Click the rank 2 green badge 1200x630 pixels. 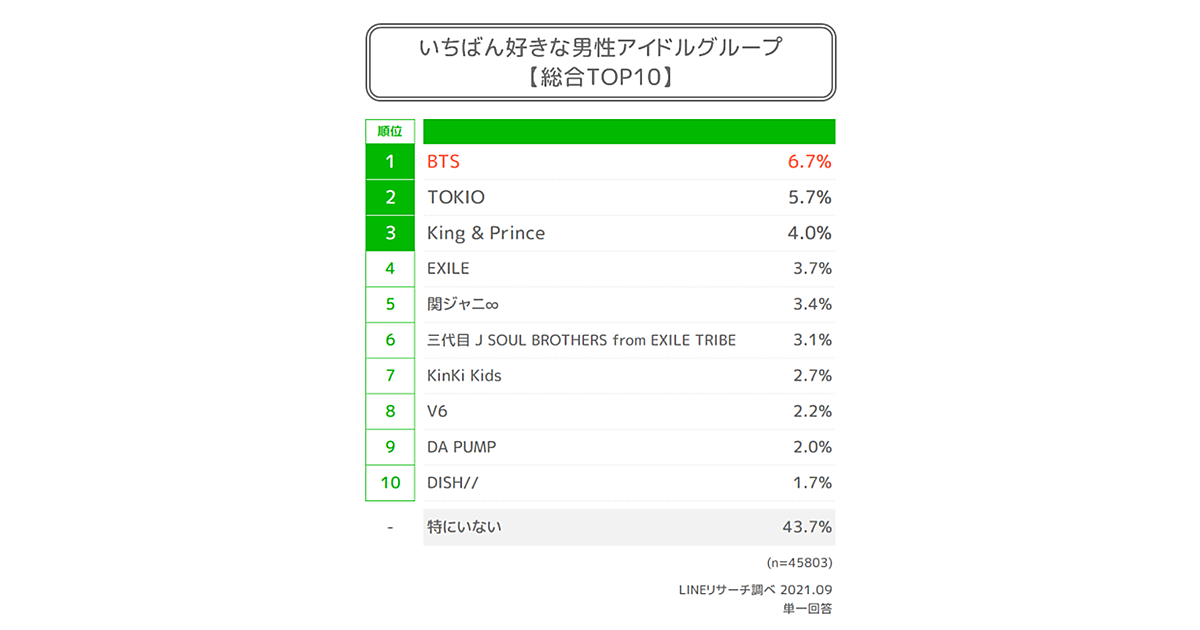[x=390, y=197]
